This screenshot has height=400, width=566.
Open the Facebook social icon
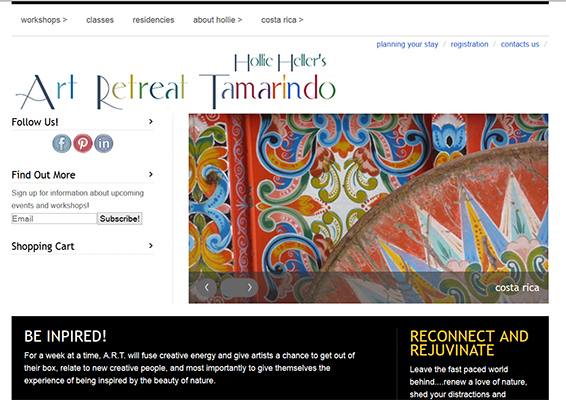pos(62,143)
